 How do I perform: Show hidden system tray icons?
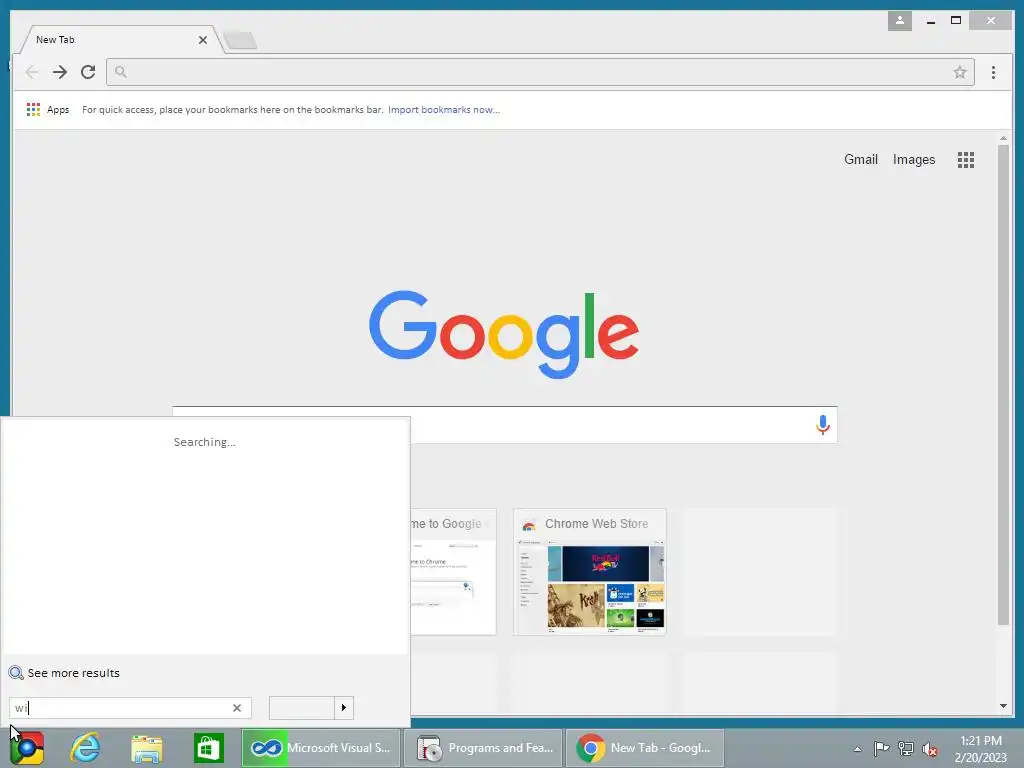(857, 749)
